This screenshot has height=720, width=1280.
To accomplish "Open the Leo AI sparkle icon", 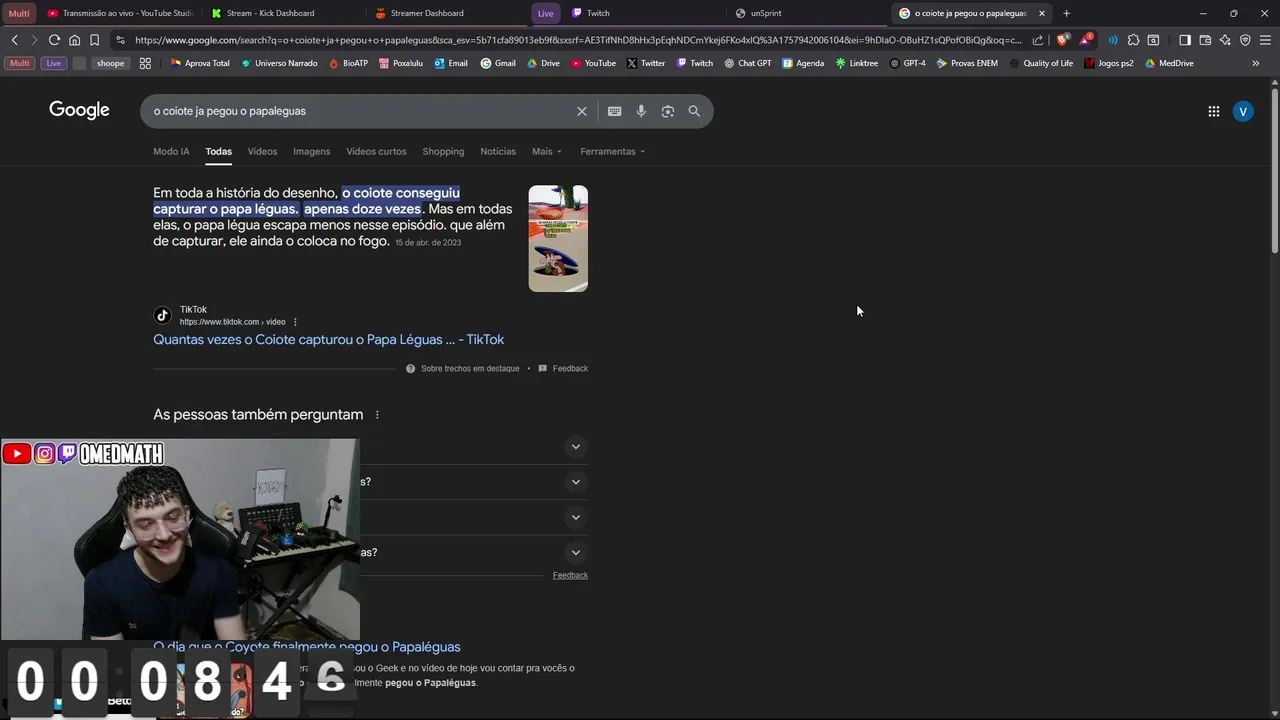I will click(1225, 40).
